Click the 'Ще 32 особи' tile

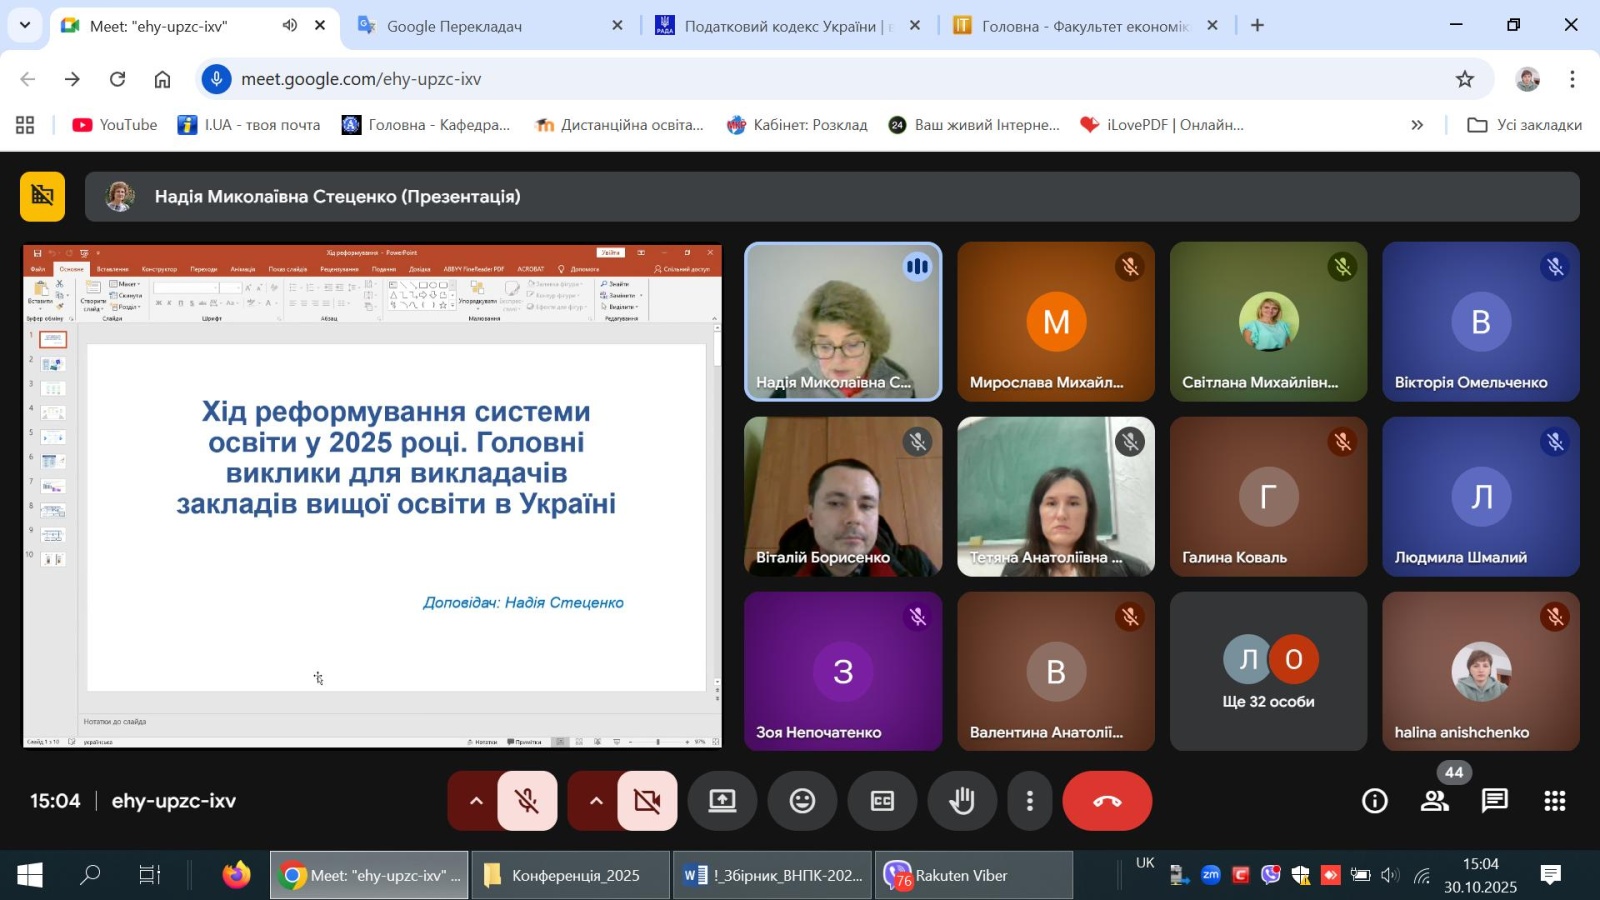[x=1268, y=671]
